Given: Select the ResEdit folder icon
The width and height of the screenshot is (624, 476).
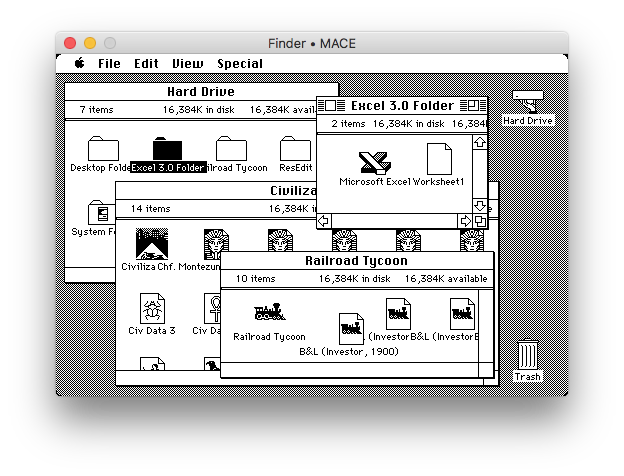Looking at the screenshot, I should point(295,148).
